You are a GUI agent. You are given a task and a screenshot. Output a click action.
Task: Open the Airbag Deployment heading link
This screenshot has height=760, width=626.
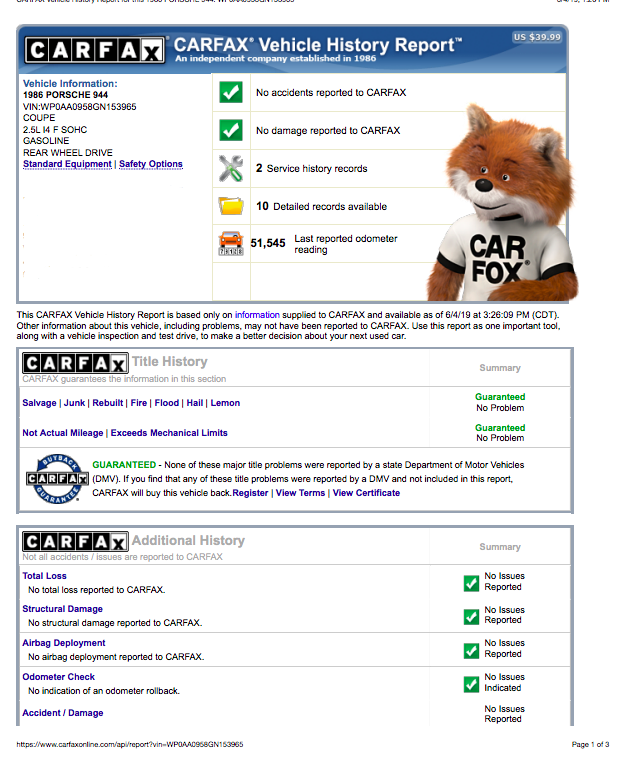[x=64, y=643]
